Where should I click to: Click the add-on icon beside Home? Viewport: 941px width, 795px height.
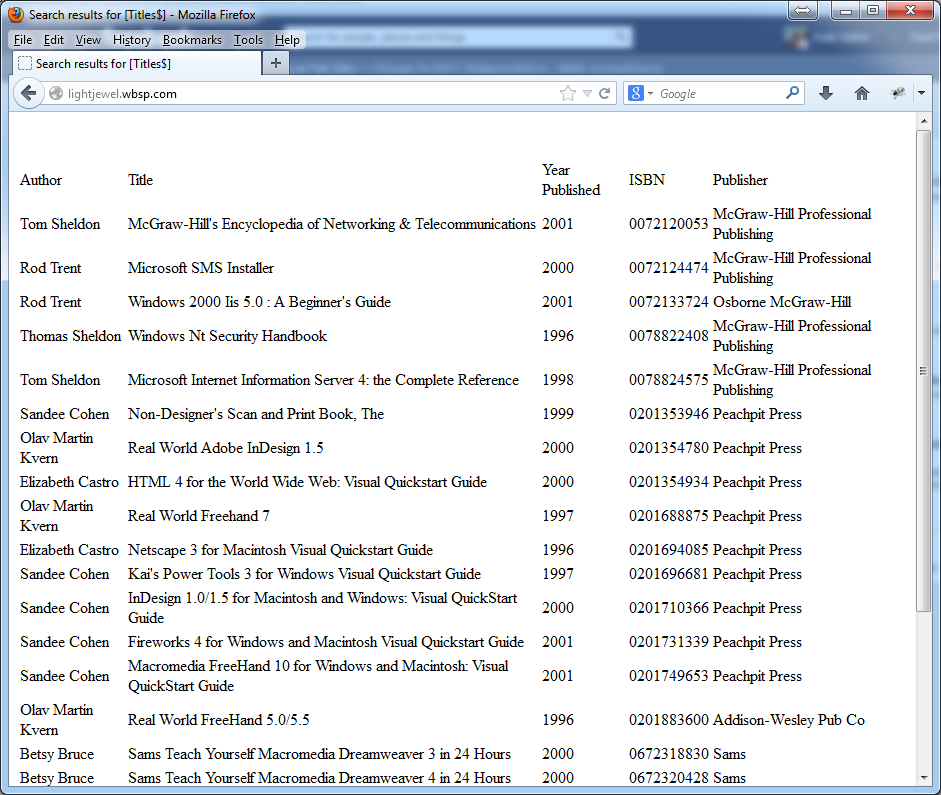click(898, 93)
